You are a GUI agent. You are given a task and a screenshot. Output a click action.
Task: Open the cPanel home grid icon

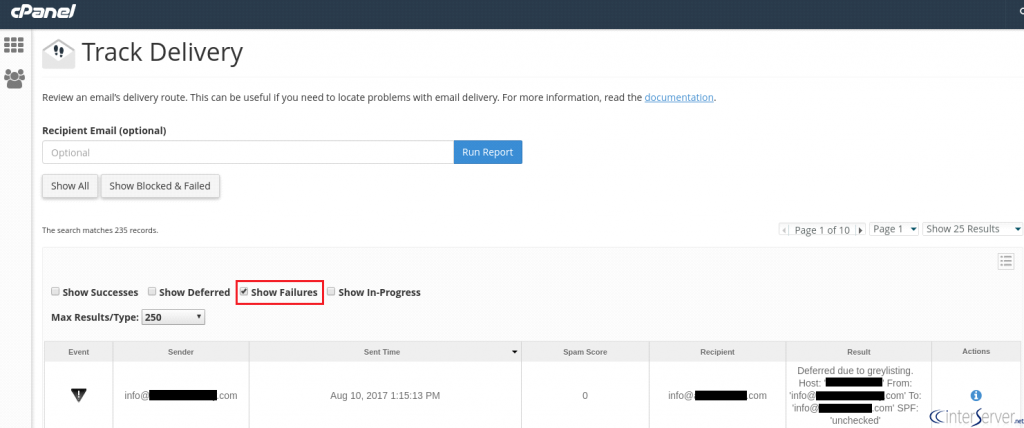click(14, 45)
